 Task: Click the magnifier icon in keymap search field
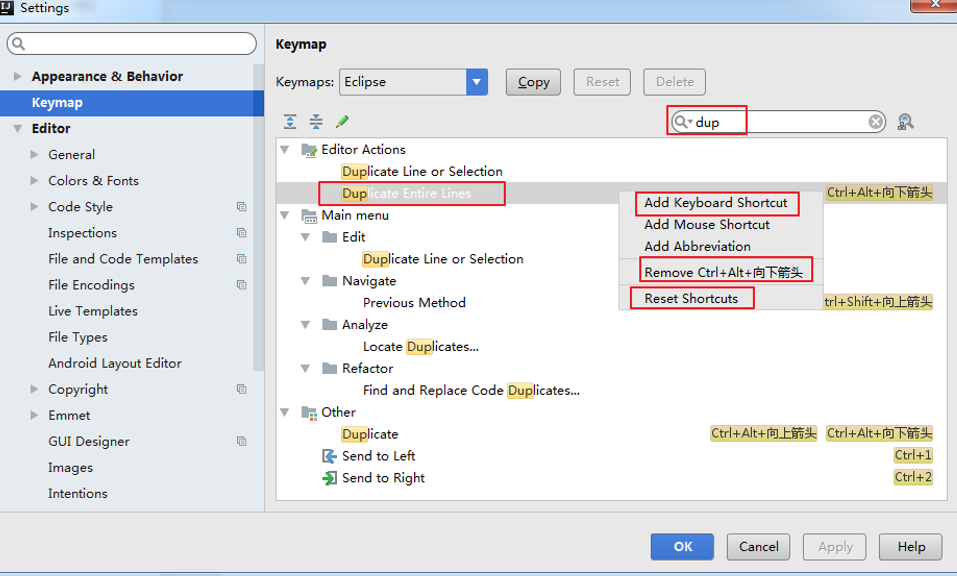(x=682, y=122)
